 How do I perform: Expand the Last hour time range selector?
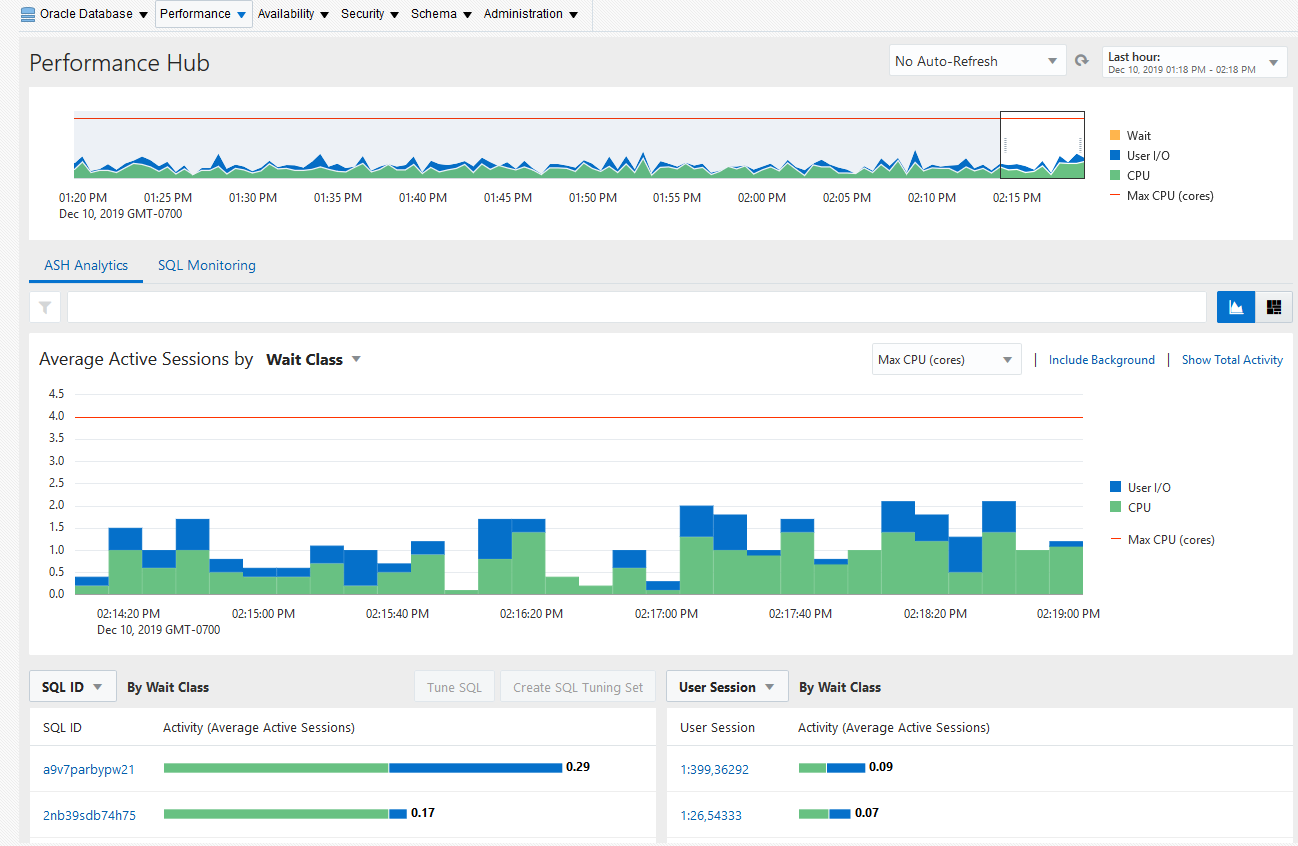click(x=1194, y=62)
